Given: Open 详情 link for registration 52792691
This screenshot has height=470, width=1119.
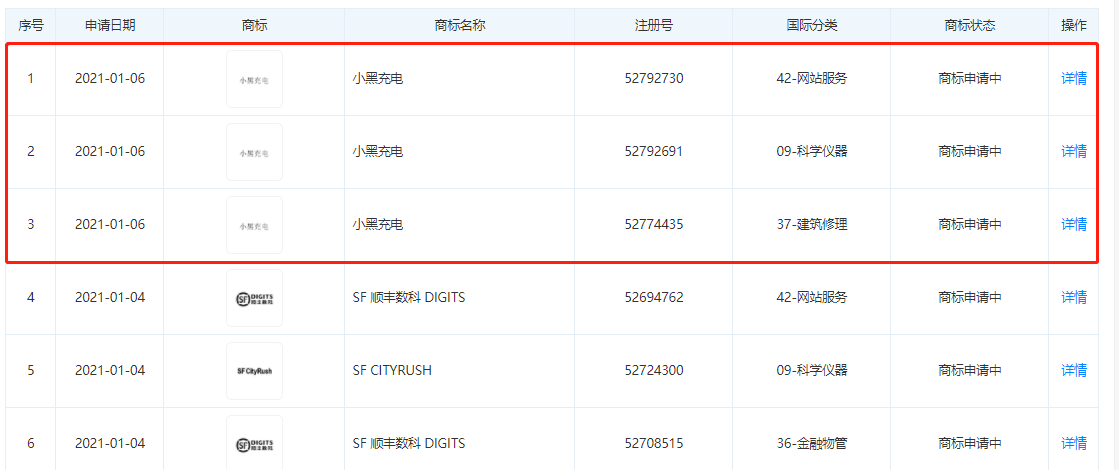Looking at the screenshot, I should (1073, 151).
